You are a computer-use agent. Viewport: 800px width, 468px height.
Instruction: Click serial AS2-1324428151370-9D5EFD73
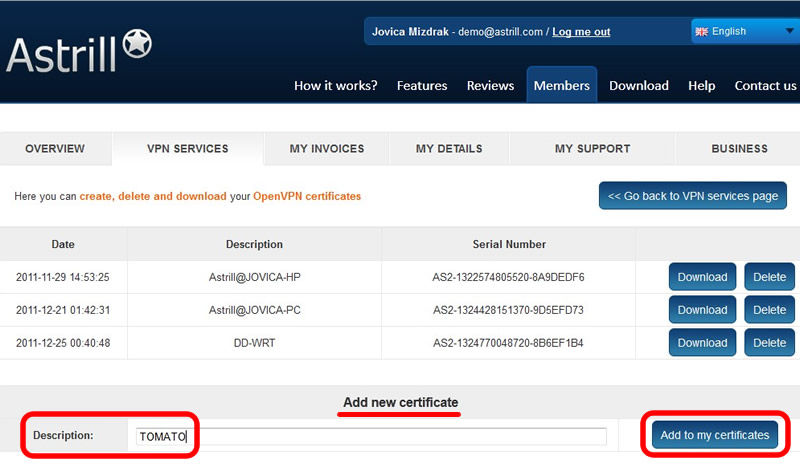pyautogui.click(x=508, y=310)
